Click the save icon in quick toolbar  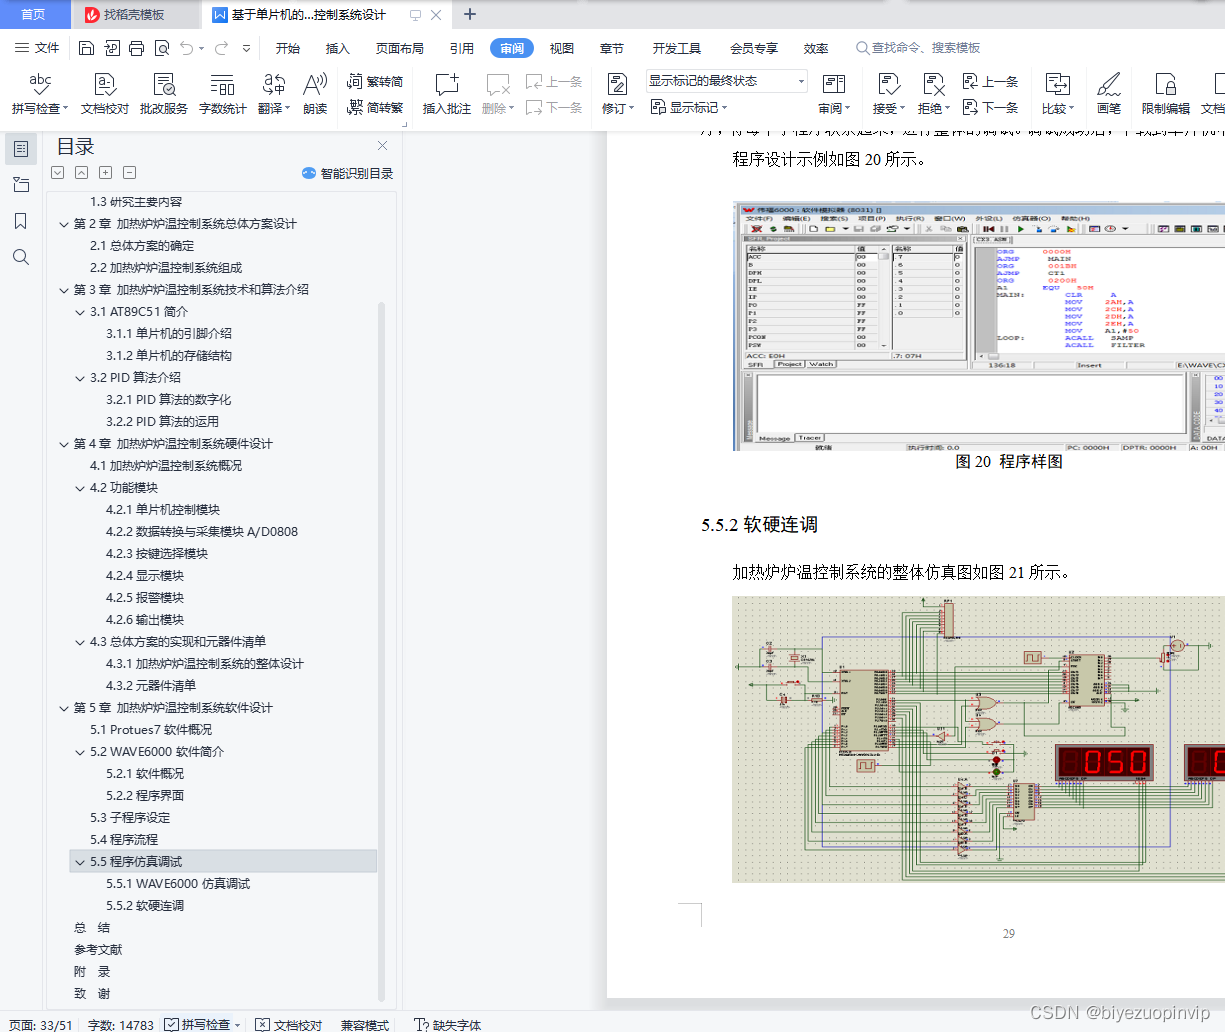pyautogui.click(x=86, y=48)
